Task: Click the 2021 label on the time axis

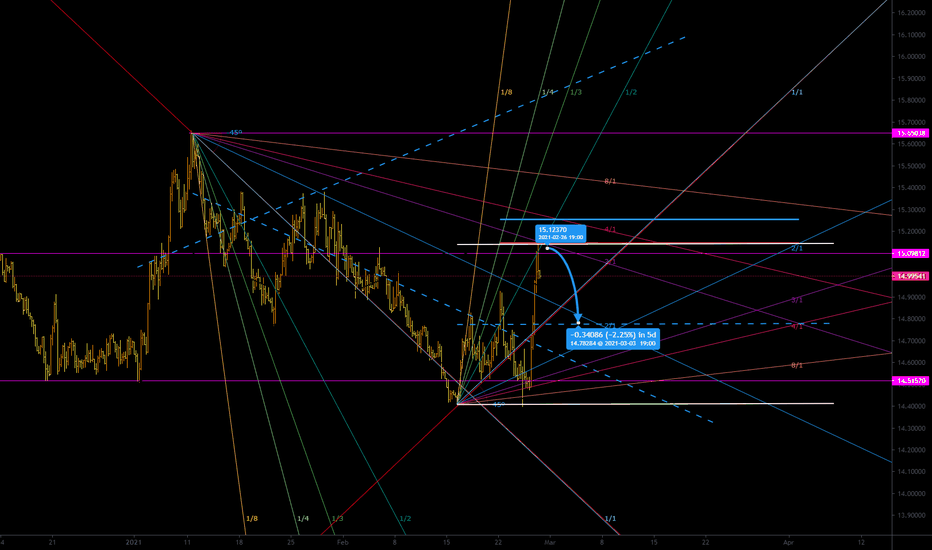Action: coord(134,542)
